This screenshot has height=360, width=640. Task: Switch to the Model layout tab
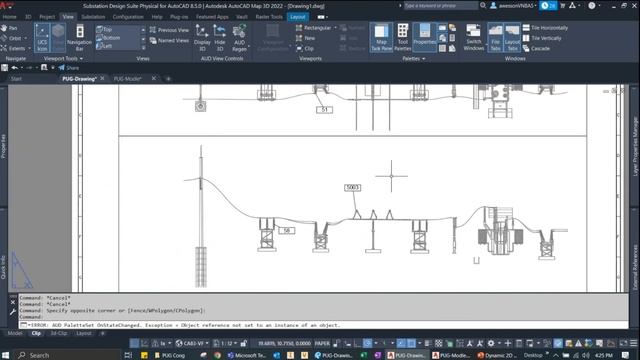click(x=15, y=333)
